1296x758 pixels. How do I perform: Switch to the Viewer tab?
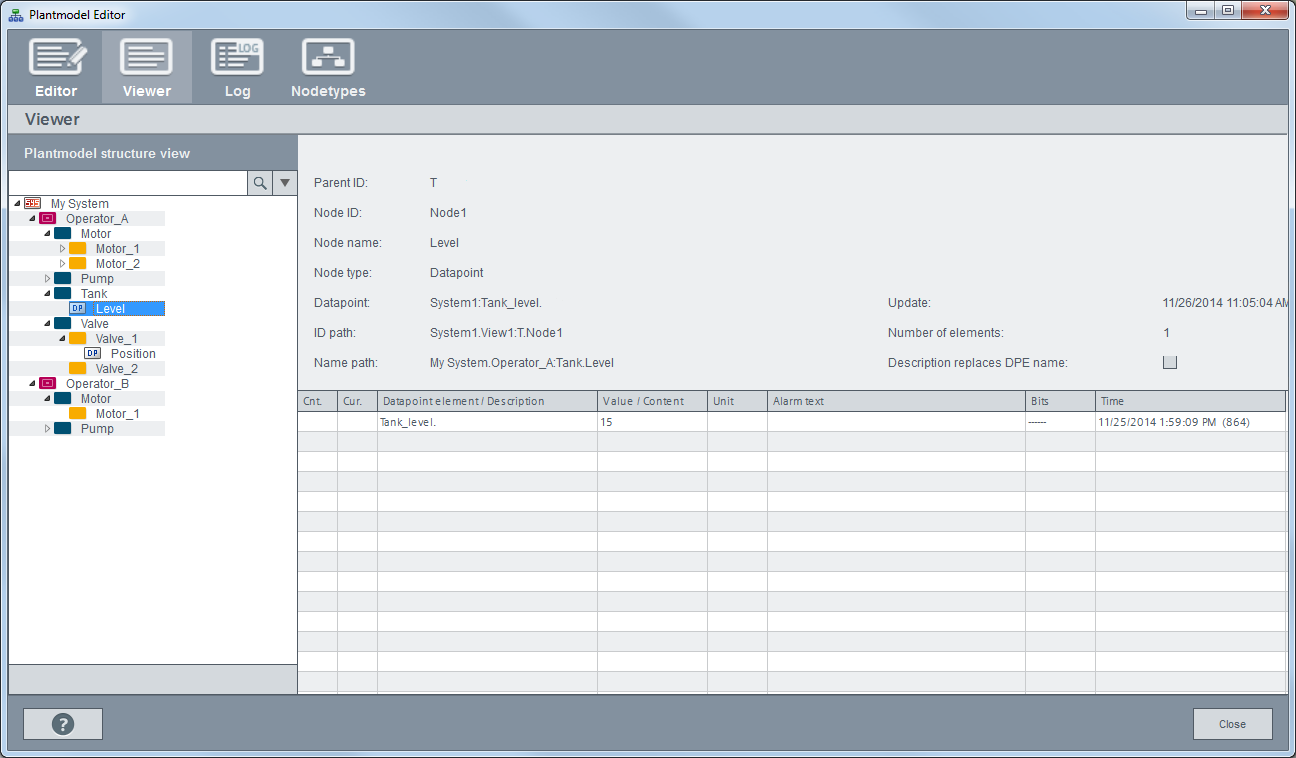pyautogui.click(x=147, y=68)
